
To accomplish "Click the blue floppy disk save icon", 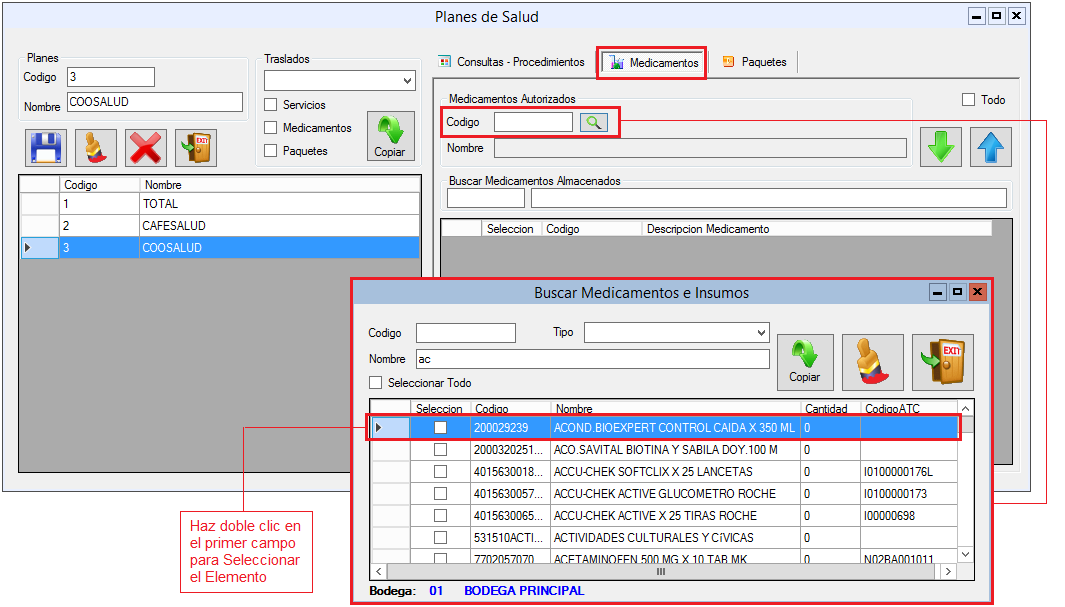I will [x=46, y=148].
